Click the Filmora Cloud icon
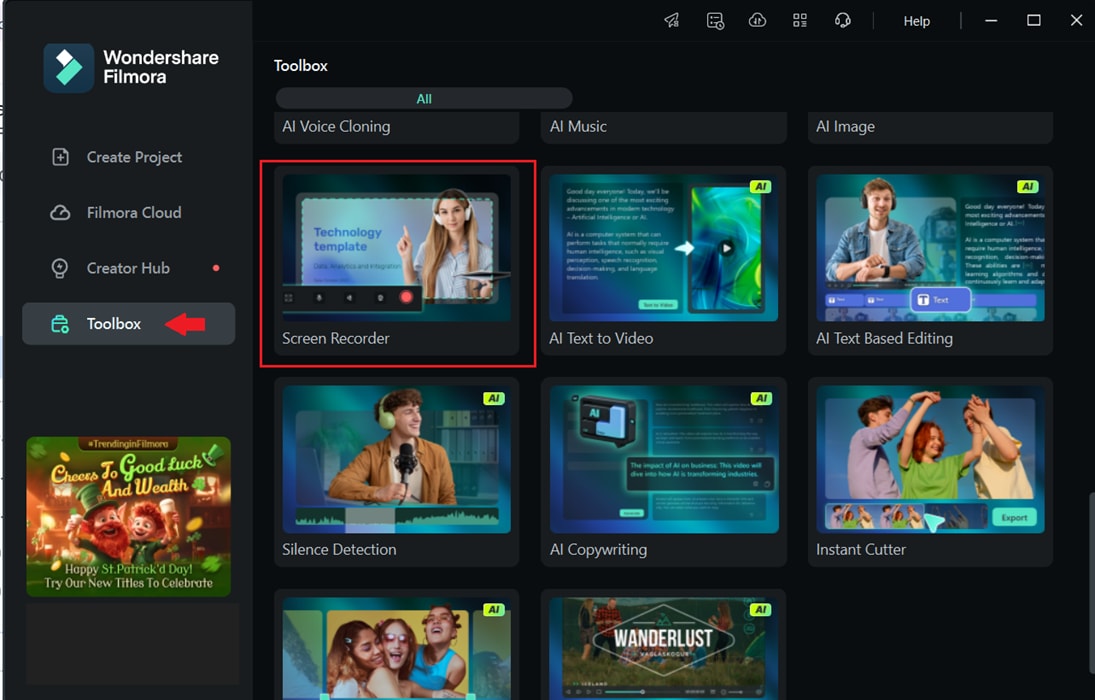Screen dimensions: 1095x700 pyautogui.click(x=60, y=212)
